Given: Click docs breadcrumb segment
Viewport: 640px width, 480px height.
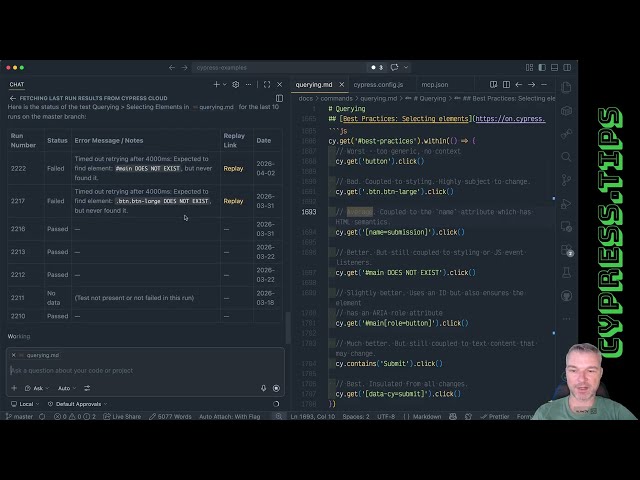Looking at the screenshot, I should click(x=305, y=98).
